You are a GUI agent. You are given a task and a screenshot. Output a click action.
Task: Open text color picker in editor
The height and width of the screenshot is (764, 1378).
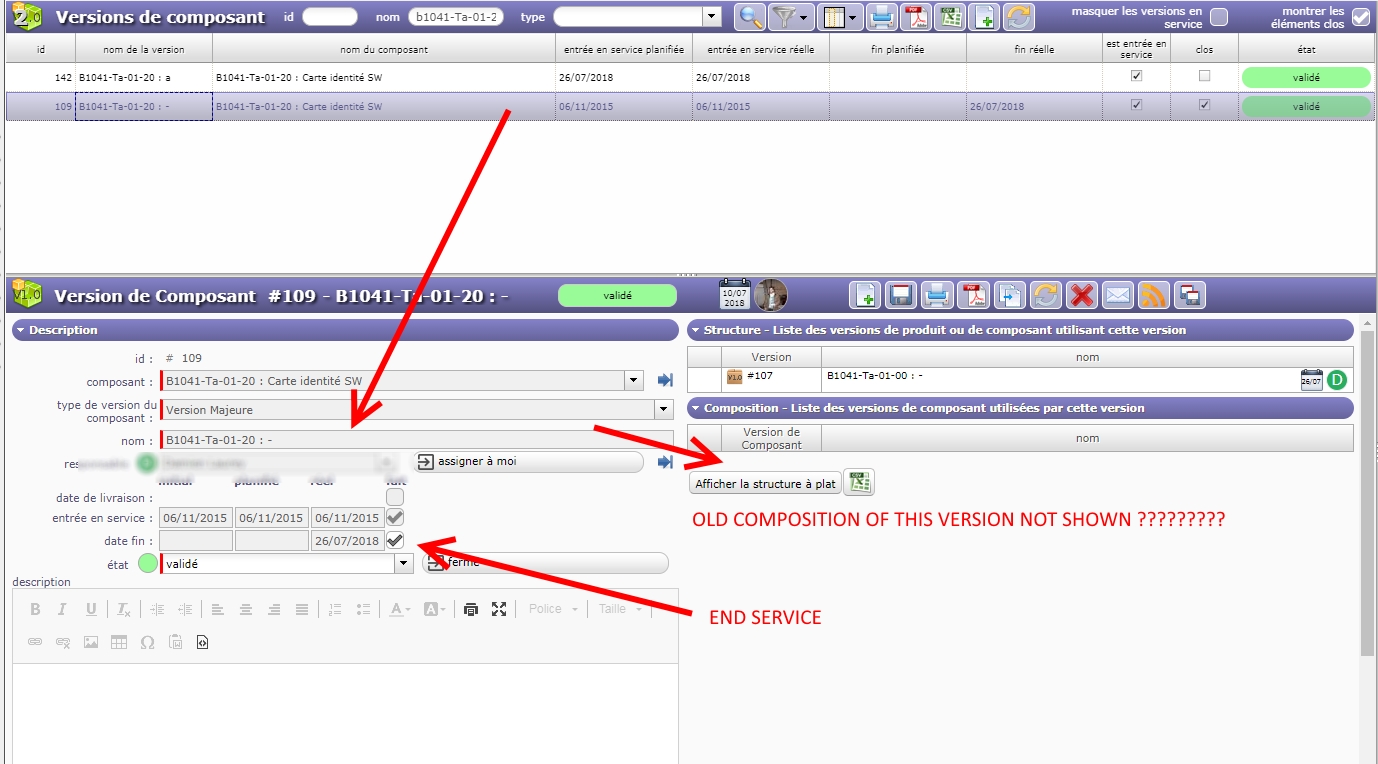400,609
